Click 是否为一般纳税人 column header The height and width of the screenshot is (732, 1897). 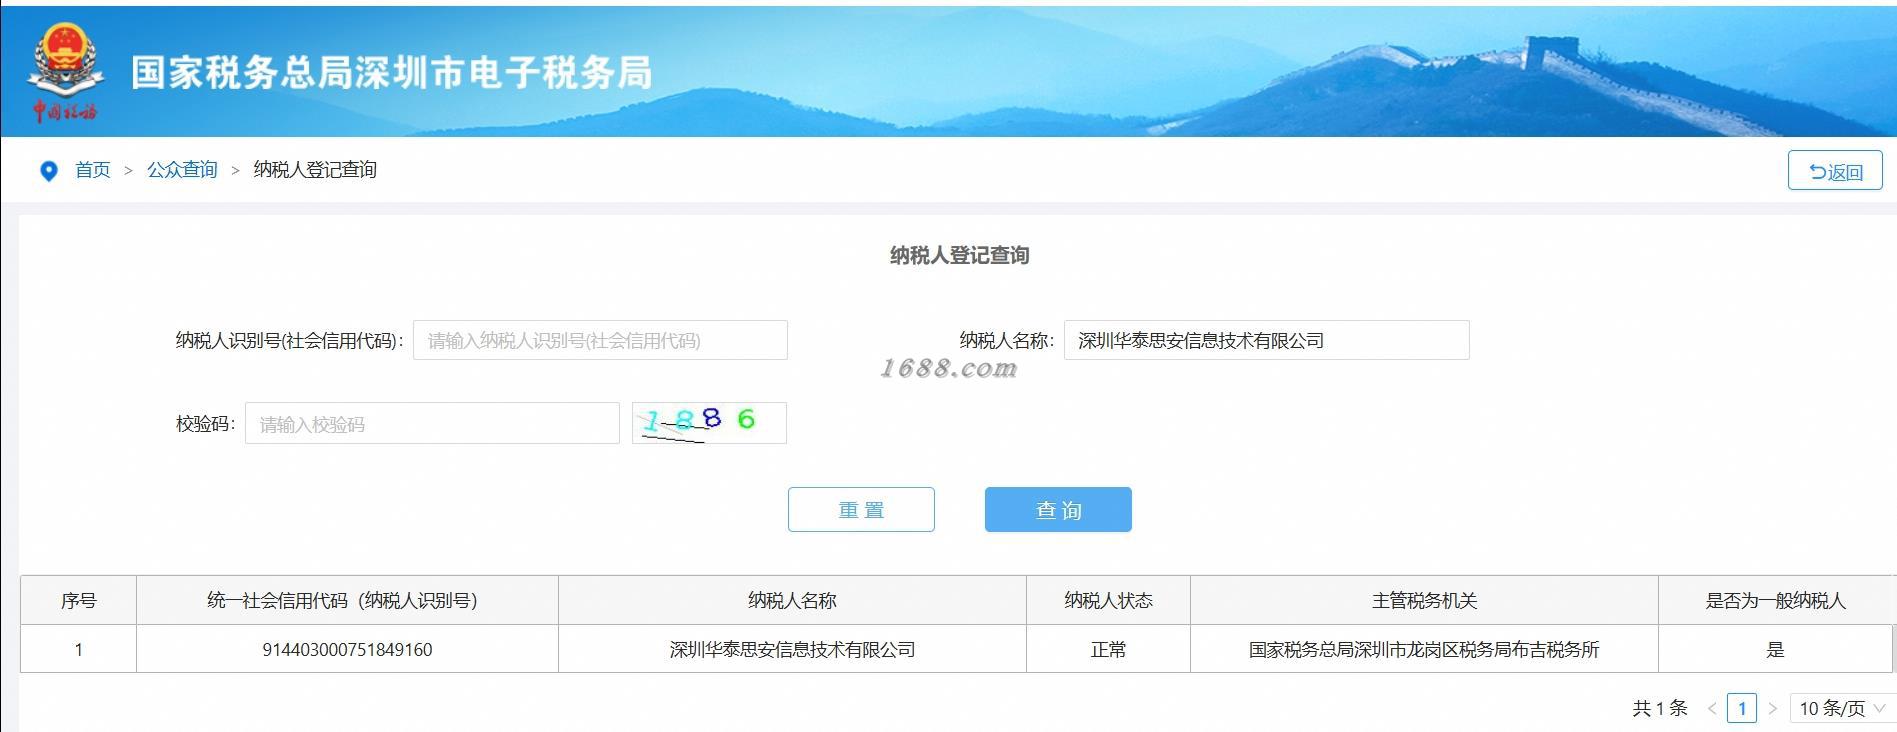pyautogui.click(x=1776, y=600)
